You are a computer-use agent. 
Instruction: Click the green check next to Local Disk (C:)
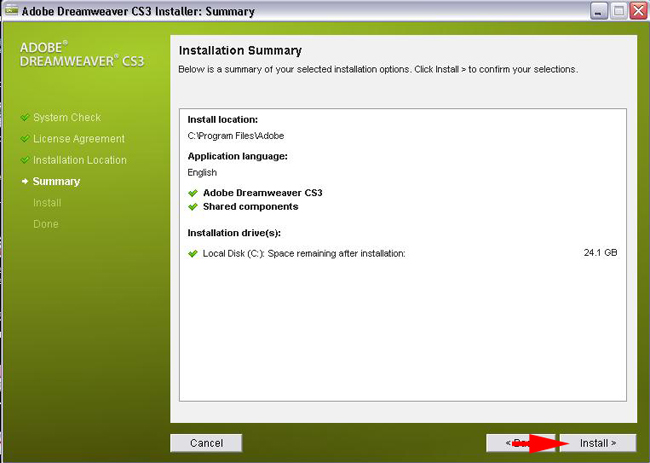193,253
